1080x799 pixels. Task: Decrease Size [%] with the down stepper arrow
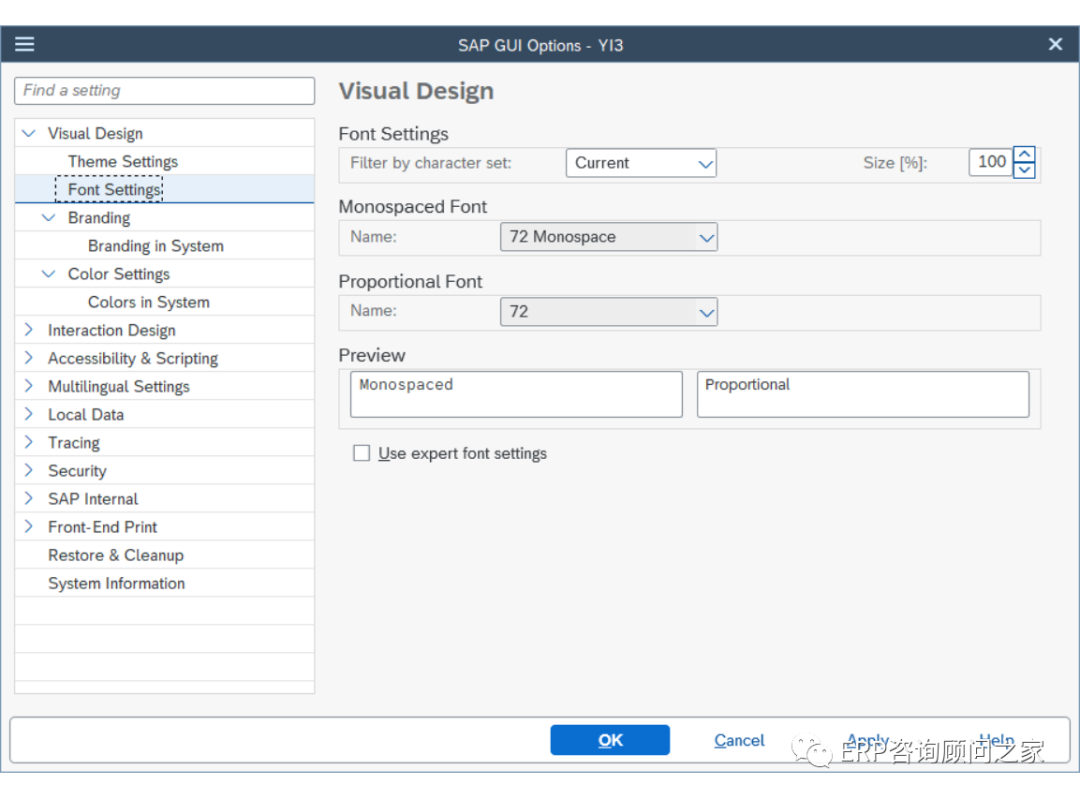point(1025,170)
